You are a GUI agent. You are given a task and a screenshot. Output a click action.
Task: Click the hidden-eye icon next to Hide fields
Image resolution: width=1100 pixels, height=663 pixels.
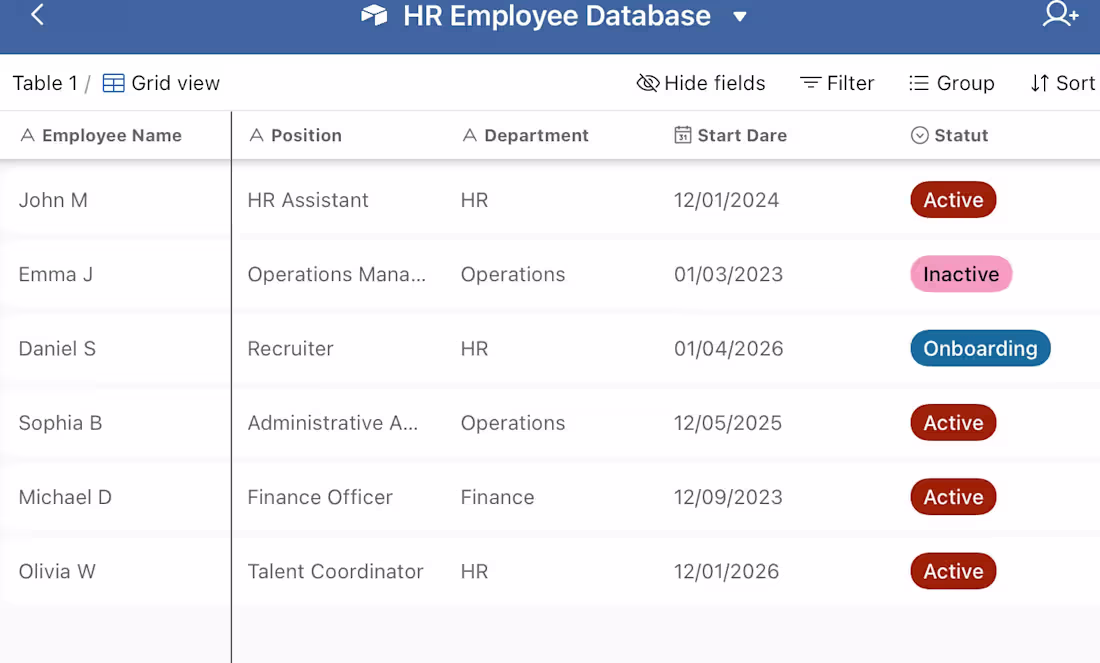tap(648, 83)
